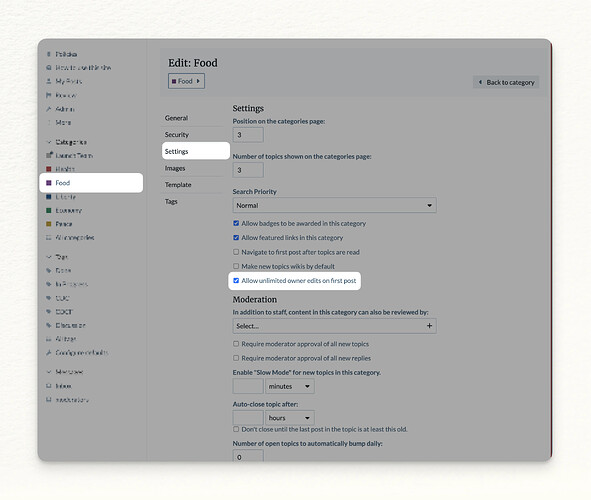591x500 pixels.
Task: Click the inbox icon beside Inbox
Action: click(x=49, y=386)
